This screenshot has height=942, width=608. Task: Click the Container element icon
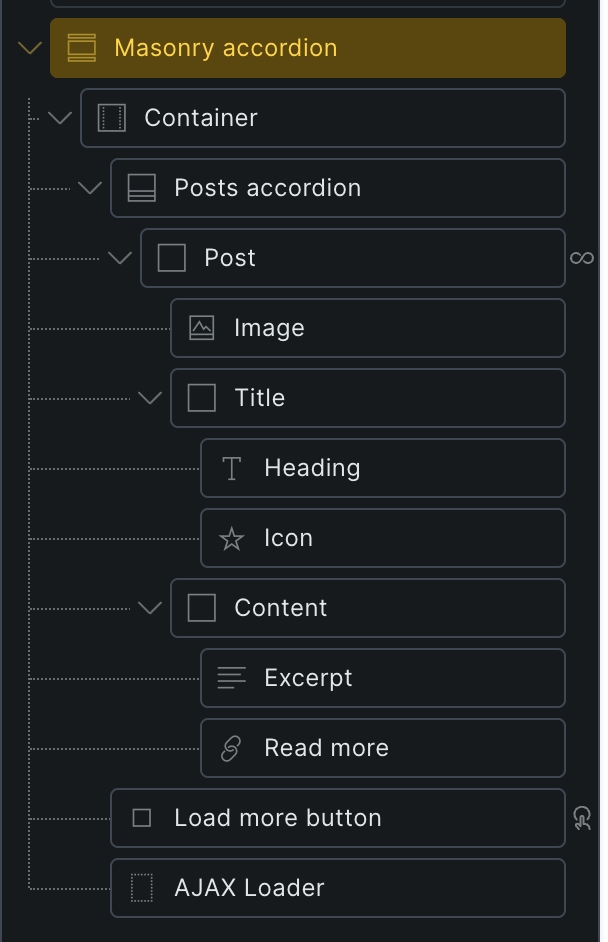coord(112,118)
